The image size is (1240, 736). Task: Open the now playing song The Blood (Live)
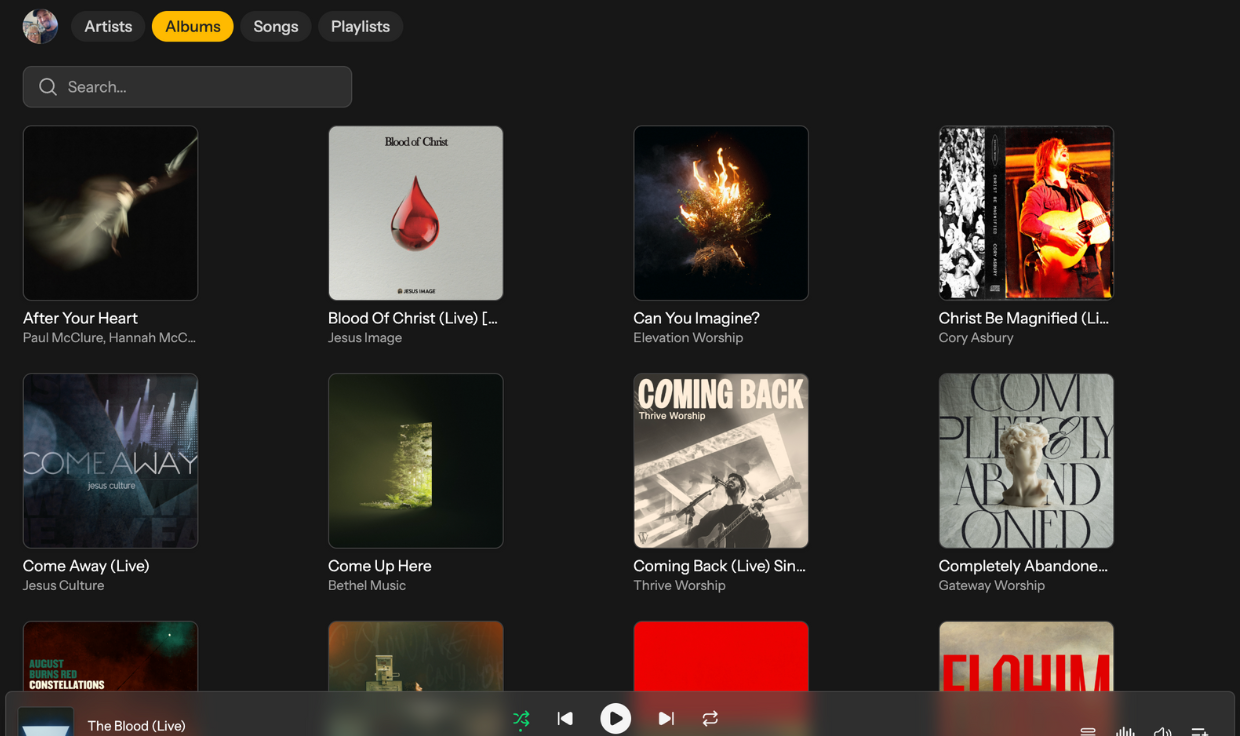pyautogui.click(x=136, y=726)
